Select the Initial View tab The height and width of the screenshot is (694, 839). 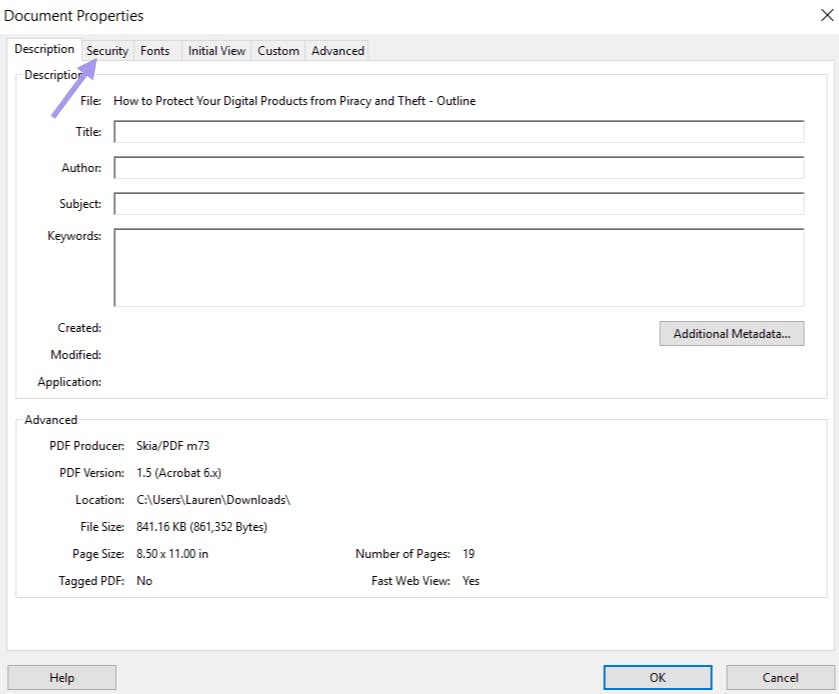click(217, 51)
